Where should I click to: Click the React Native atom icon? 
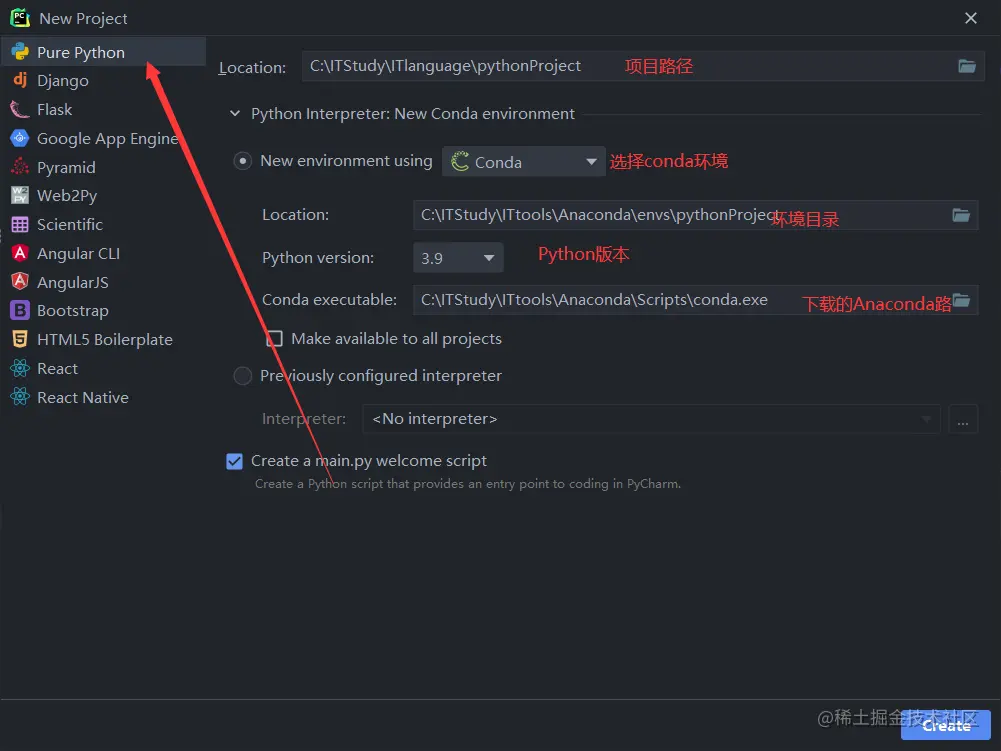[x=20, y=397]
